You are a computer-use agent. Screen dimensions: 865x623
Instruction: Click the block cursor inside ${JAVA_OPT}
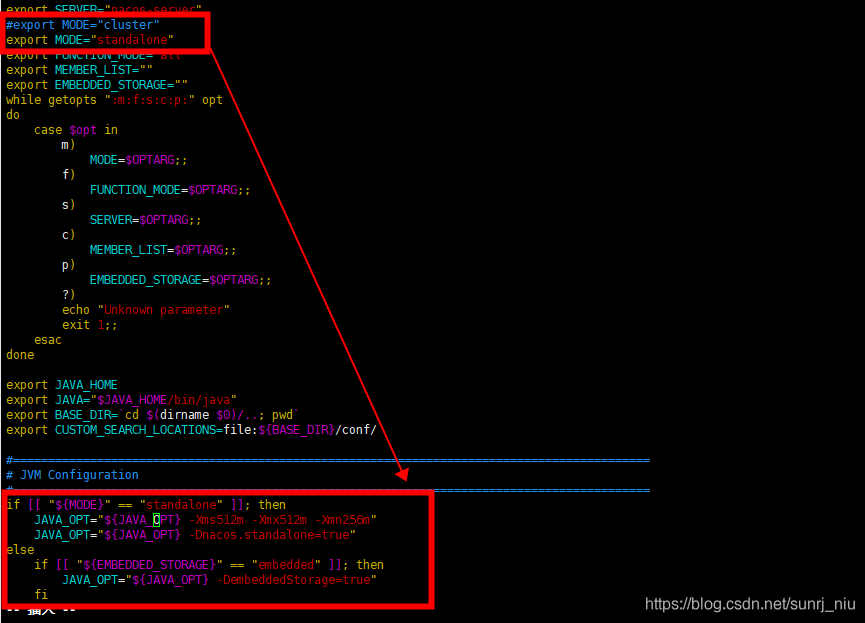point(157,519)
